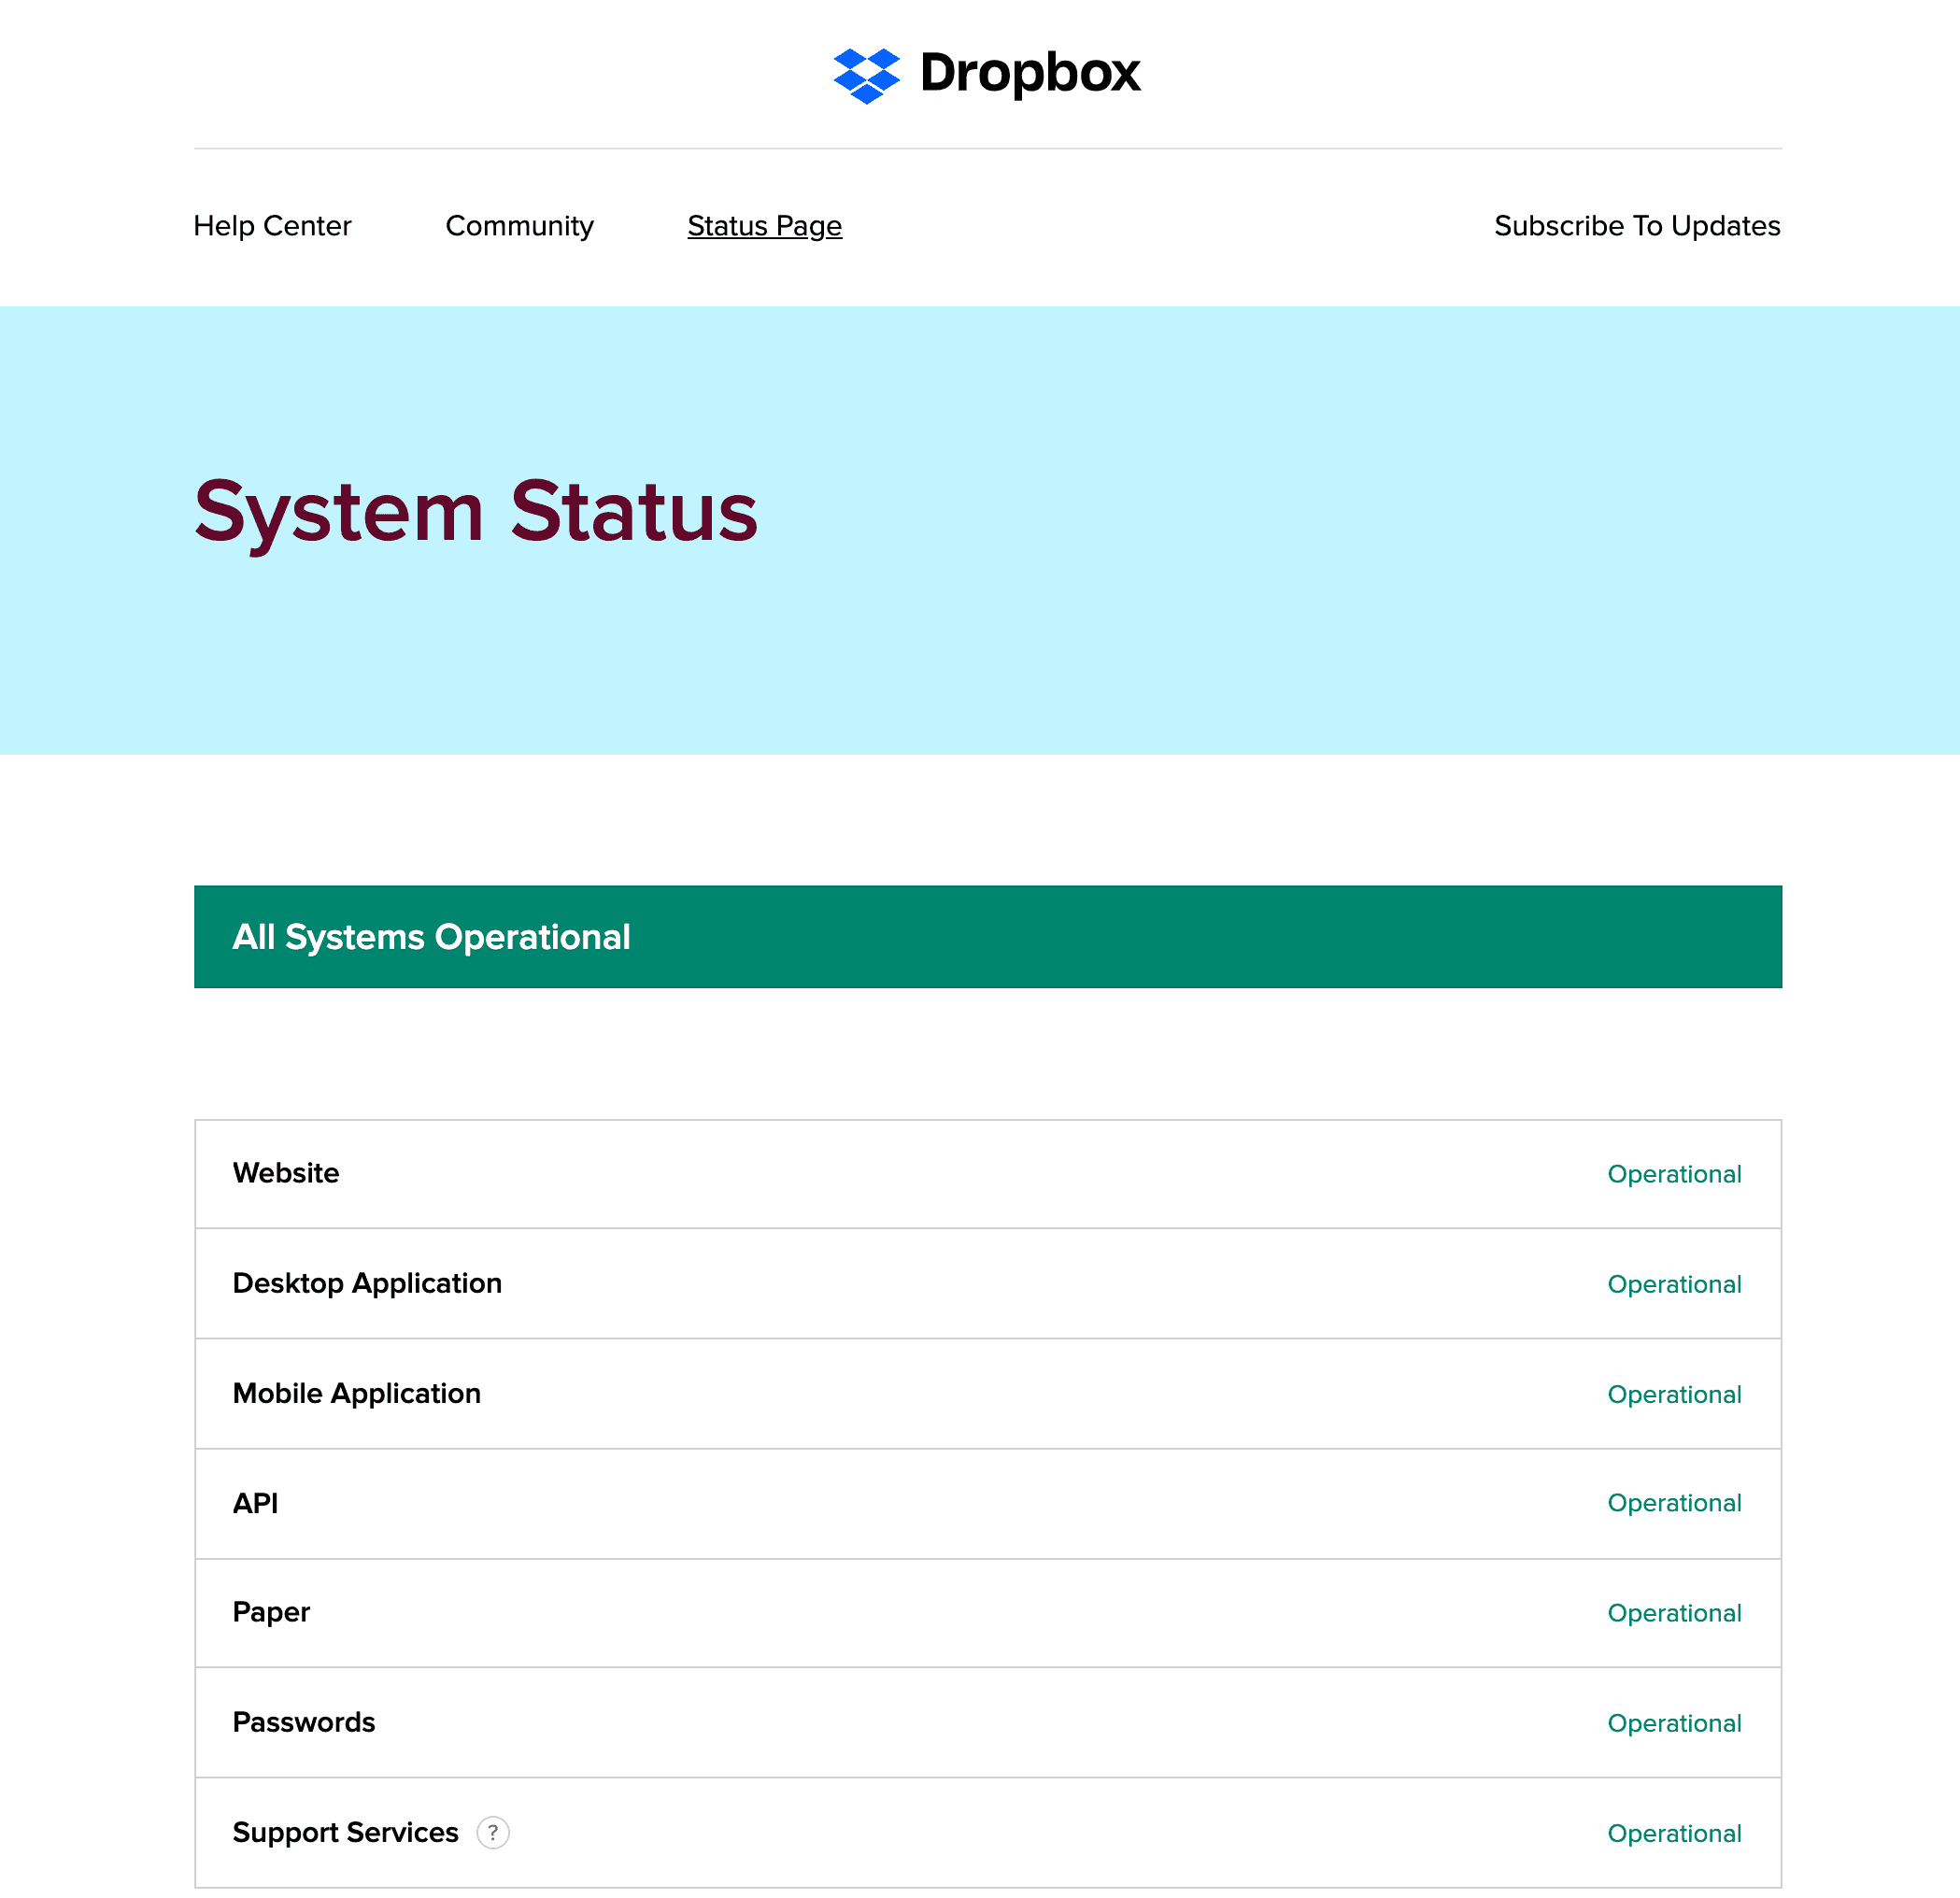Select the Passwords component row label
The width and height of the screenshot is (1960, 1898).
[x=304, y=1722]
